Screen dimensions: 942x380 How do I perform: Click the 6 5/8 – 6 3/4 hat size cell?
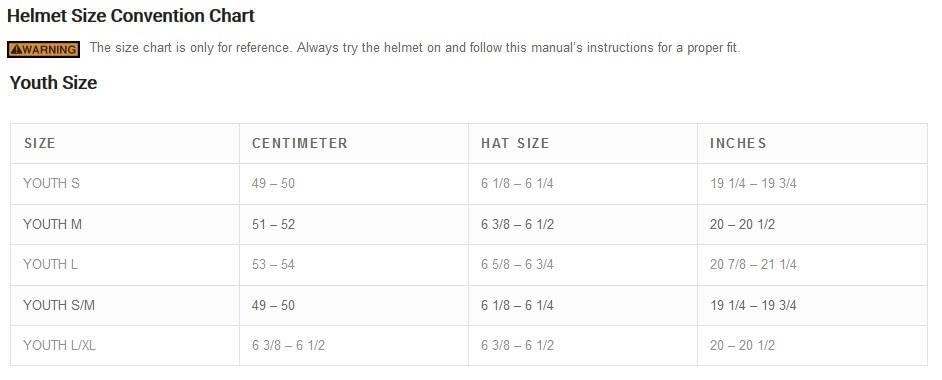(x=517, y=265)
